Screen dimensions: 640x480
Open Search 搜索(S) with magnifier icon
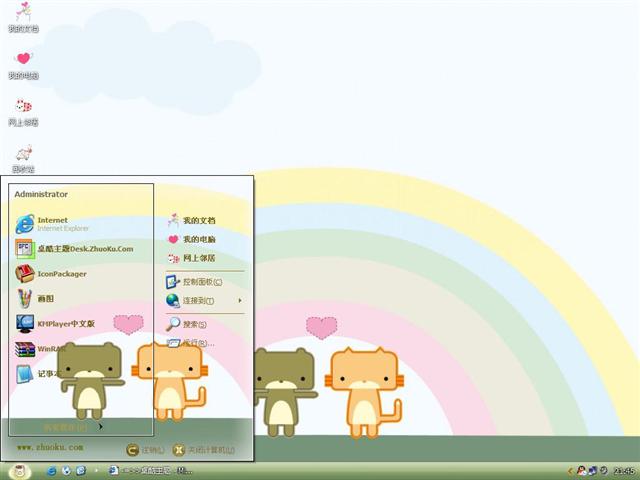click(186, 324)
